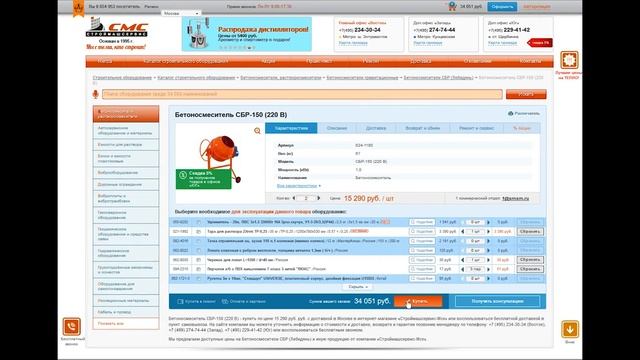Open the shopping cart icon in top bar
Screen dimensions: 640x360
(452, 7)
